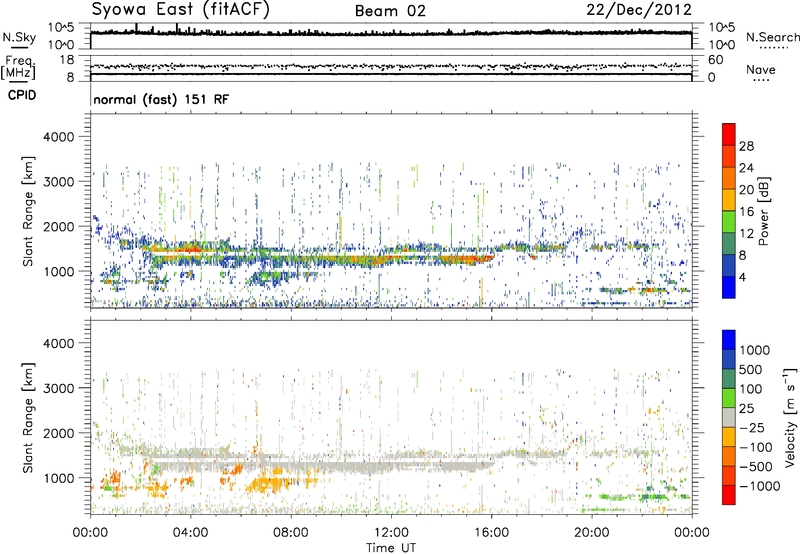Click the 'N.Sky' legend label
Screen dimensions: 800x554
(19, 37)
